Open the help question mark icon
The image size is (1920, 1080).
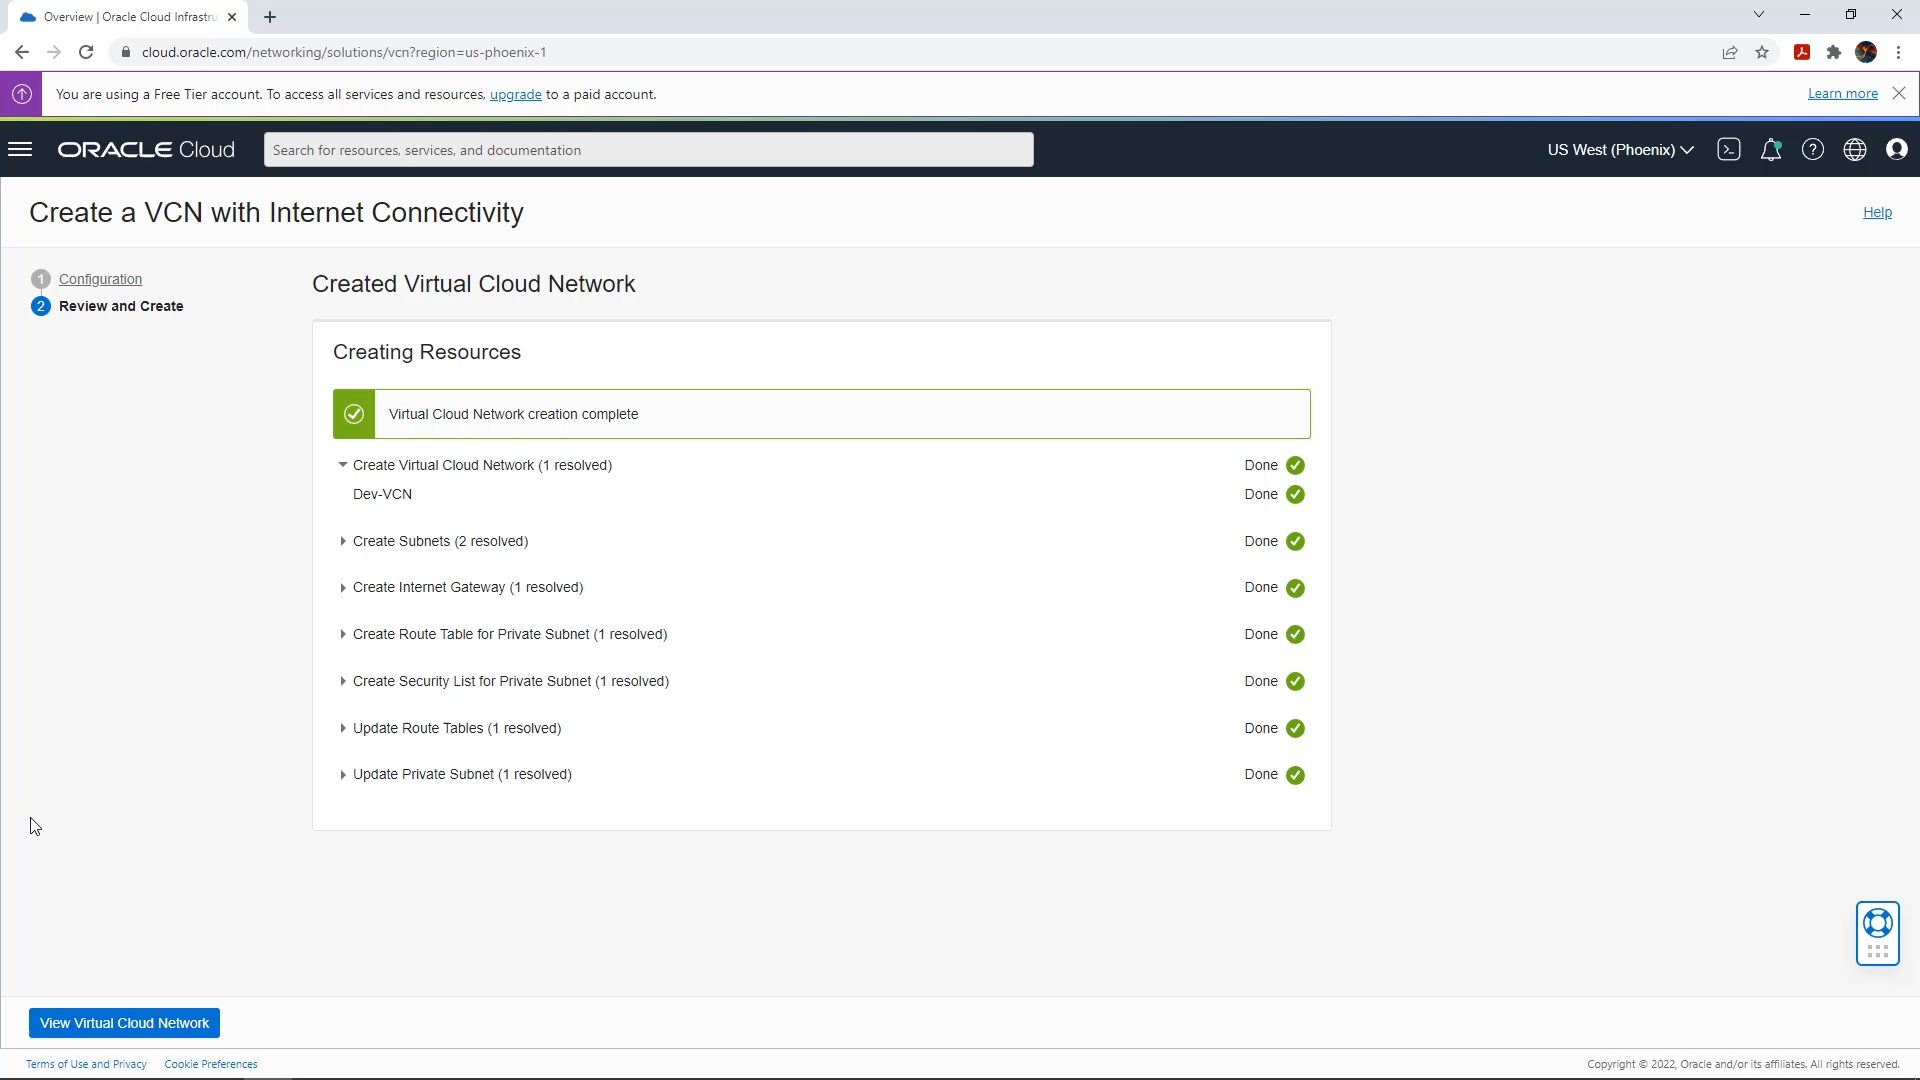point(1812,150)
